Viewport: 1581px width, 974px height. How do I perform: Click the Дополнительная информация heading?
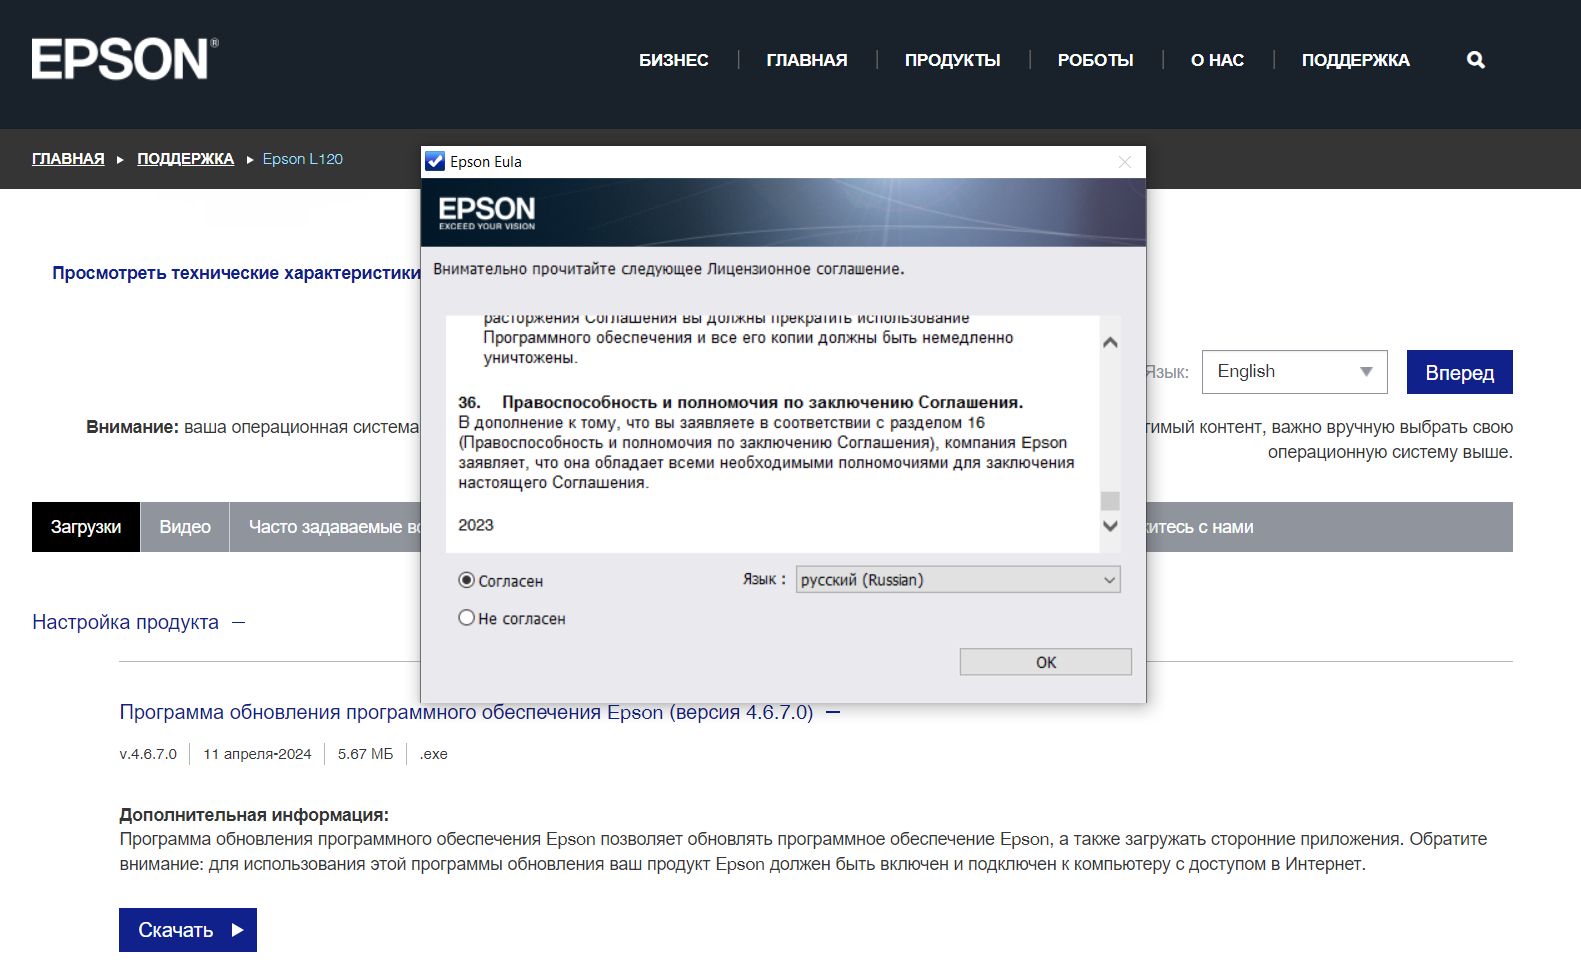tap(254, 815)
